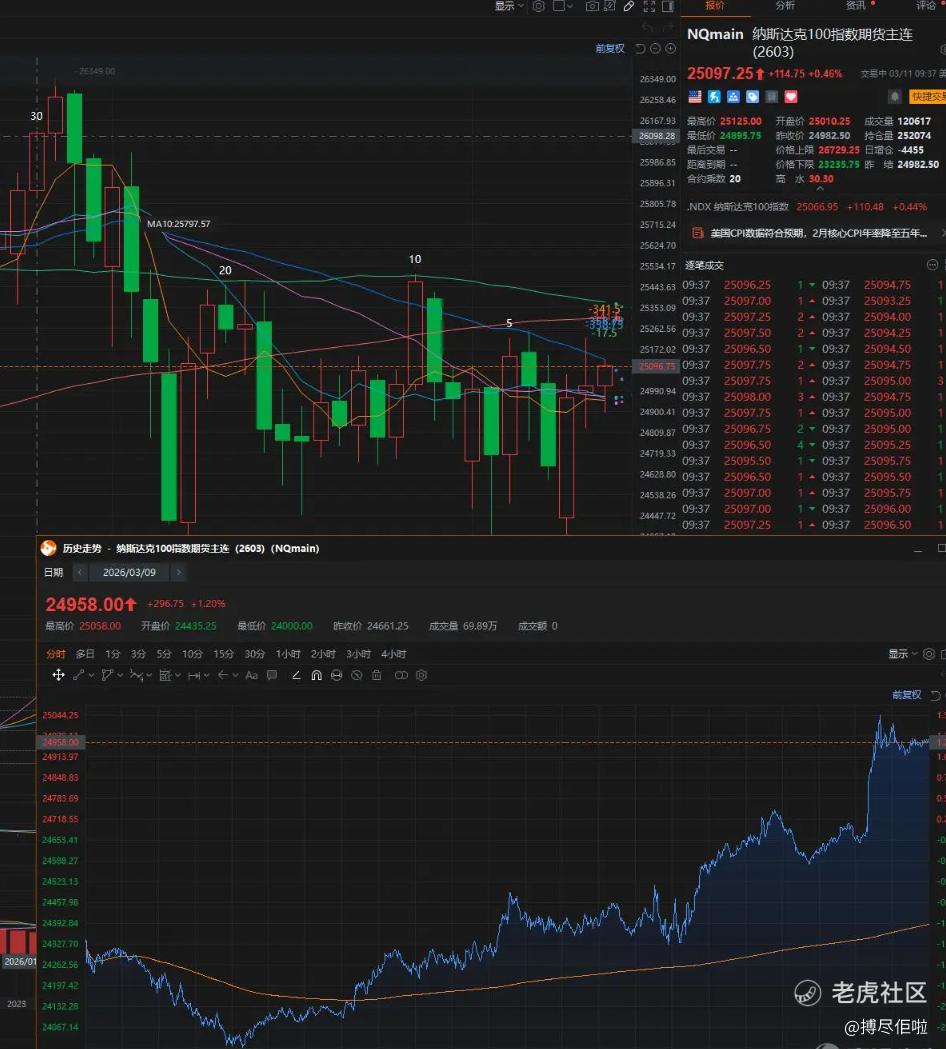Expand measurement tool options dropdown
The height and width of the screenshot is (1049, 946).
point(207,676)
